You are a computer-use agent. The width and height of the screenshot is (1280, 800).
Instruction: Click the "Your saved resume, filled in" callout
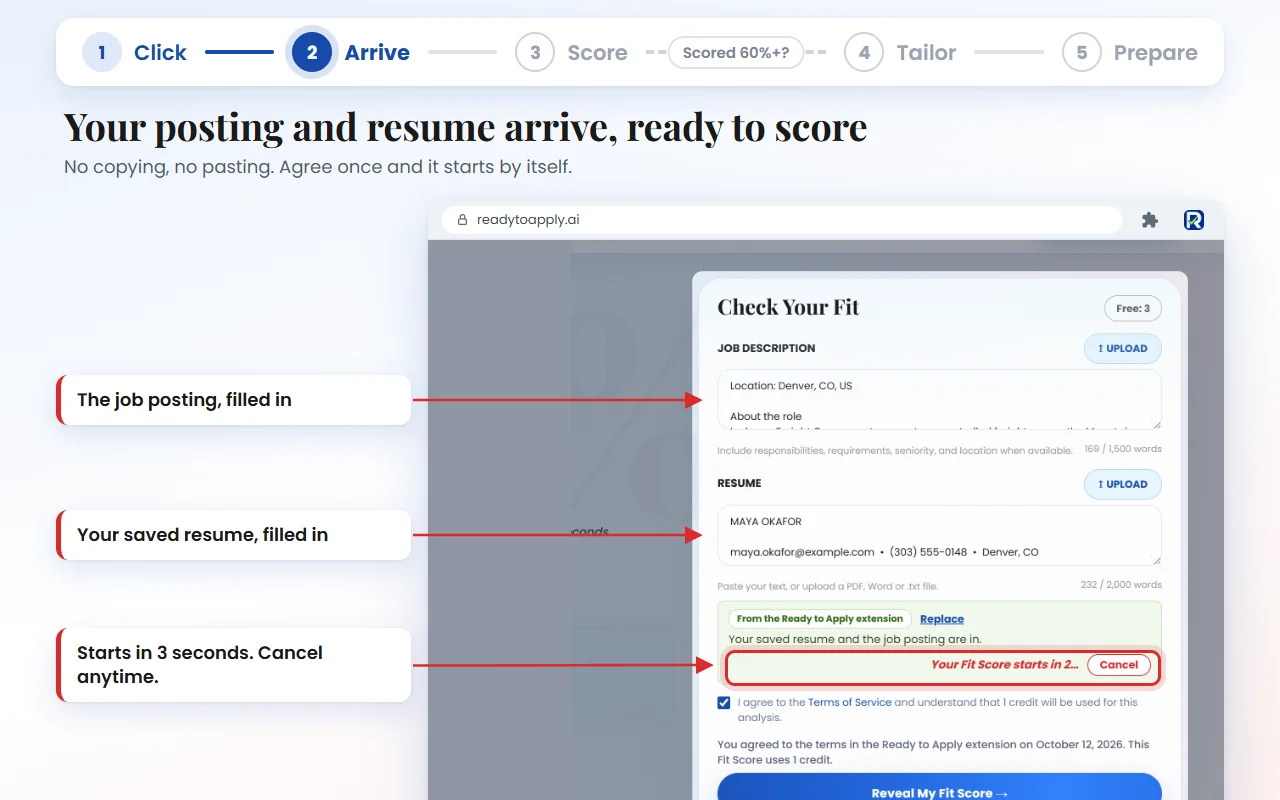click(234, 535)
